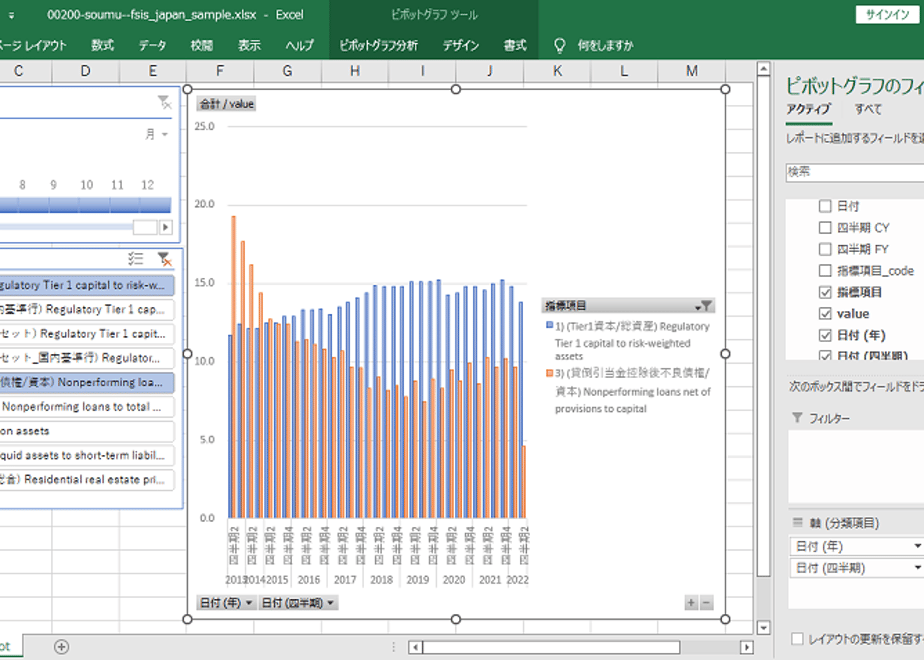Viewport: 924px width, 660px height.
Task: Click the timeline horizontal scroll track
Action: (66, 227)
